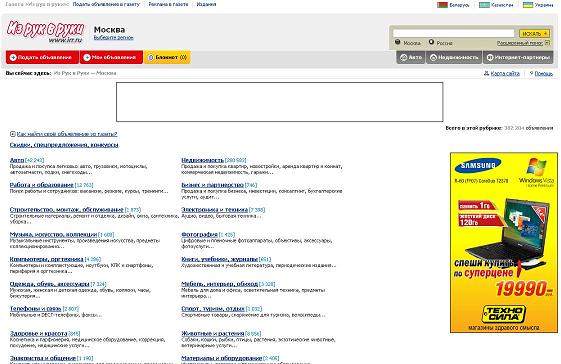
Task: Open the Выберите регион selector
Action: click(113, 38)
